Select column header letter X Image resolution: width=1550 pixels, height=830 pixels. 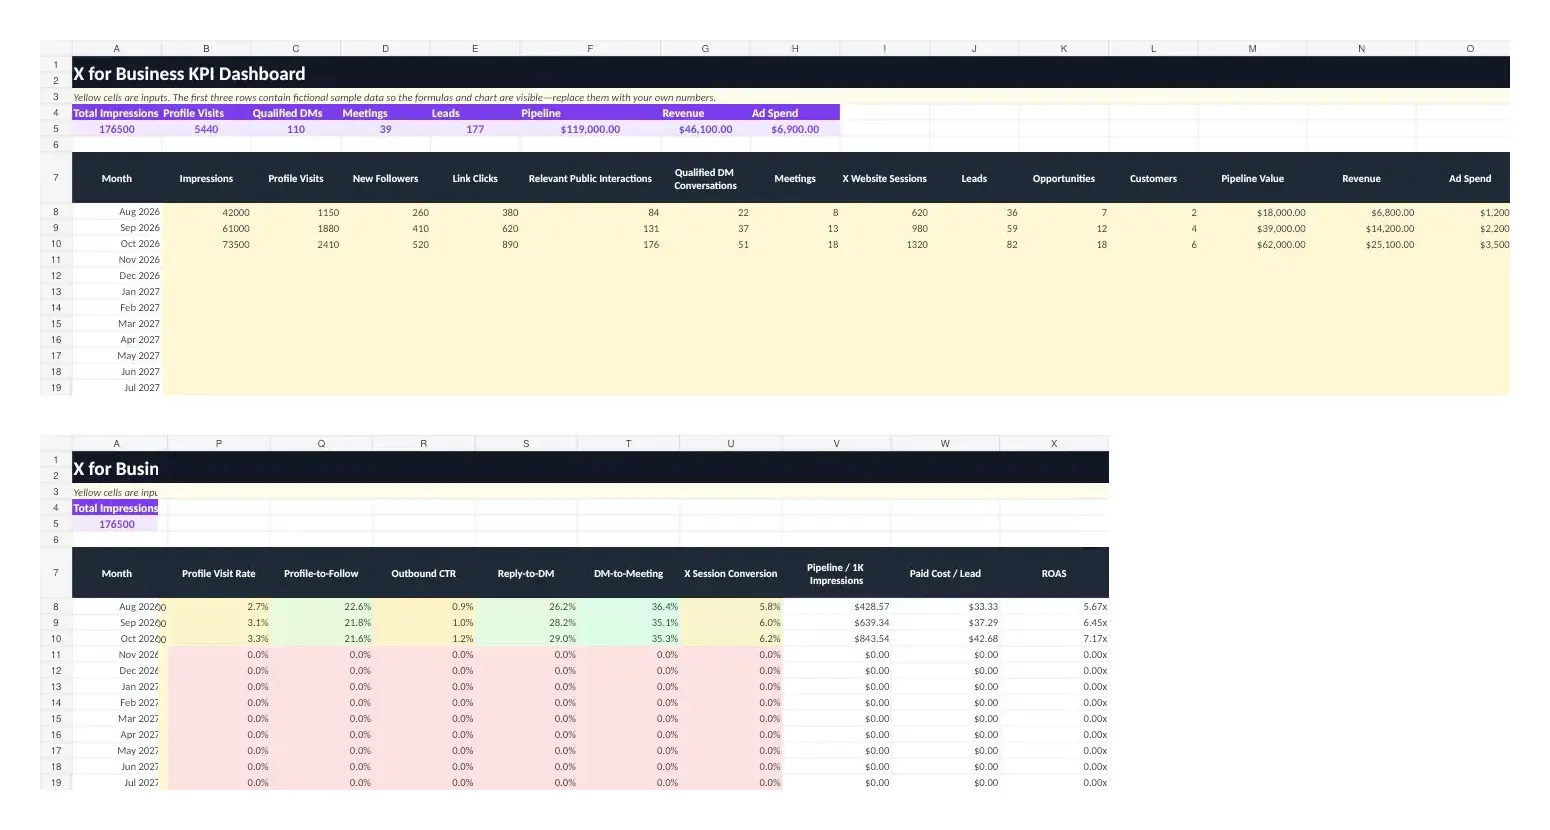tap(1054, 443)
